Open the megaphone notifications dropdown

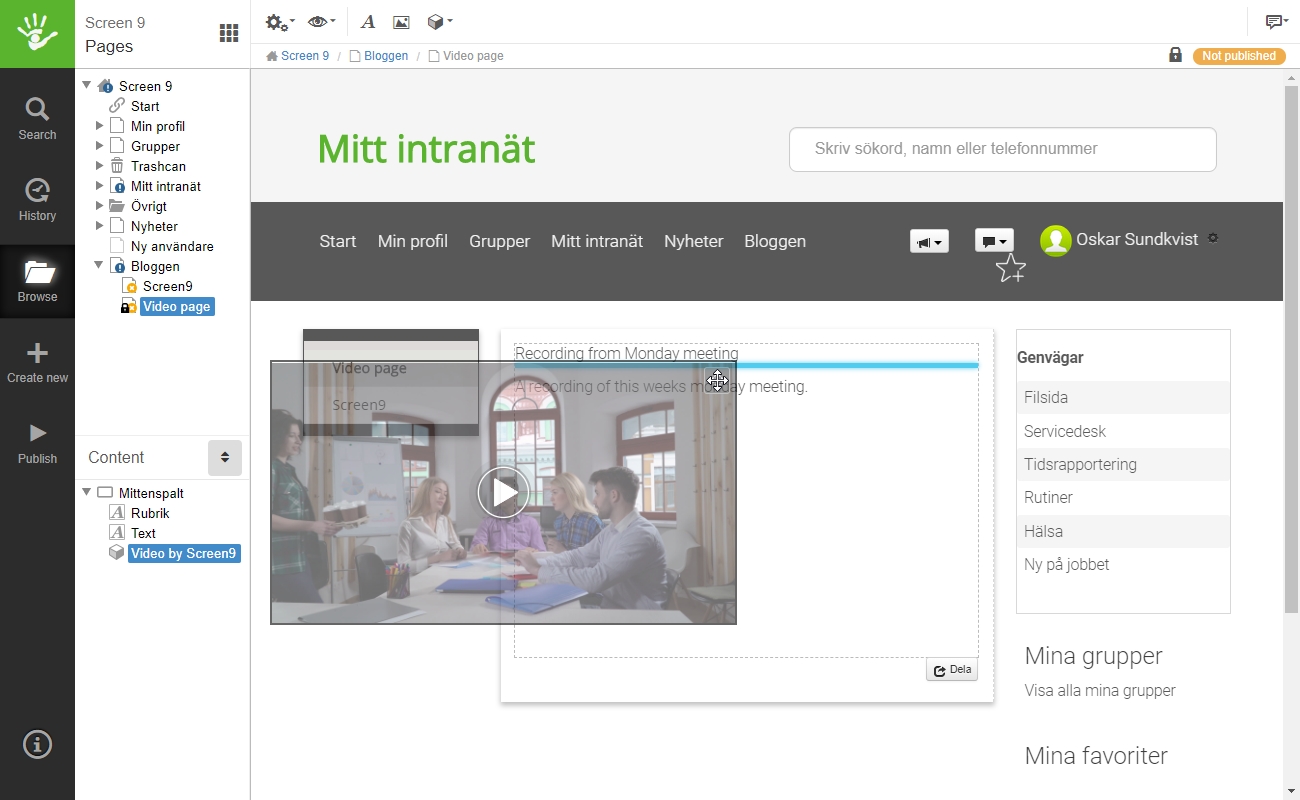point(929,241)
